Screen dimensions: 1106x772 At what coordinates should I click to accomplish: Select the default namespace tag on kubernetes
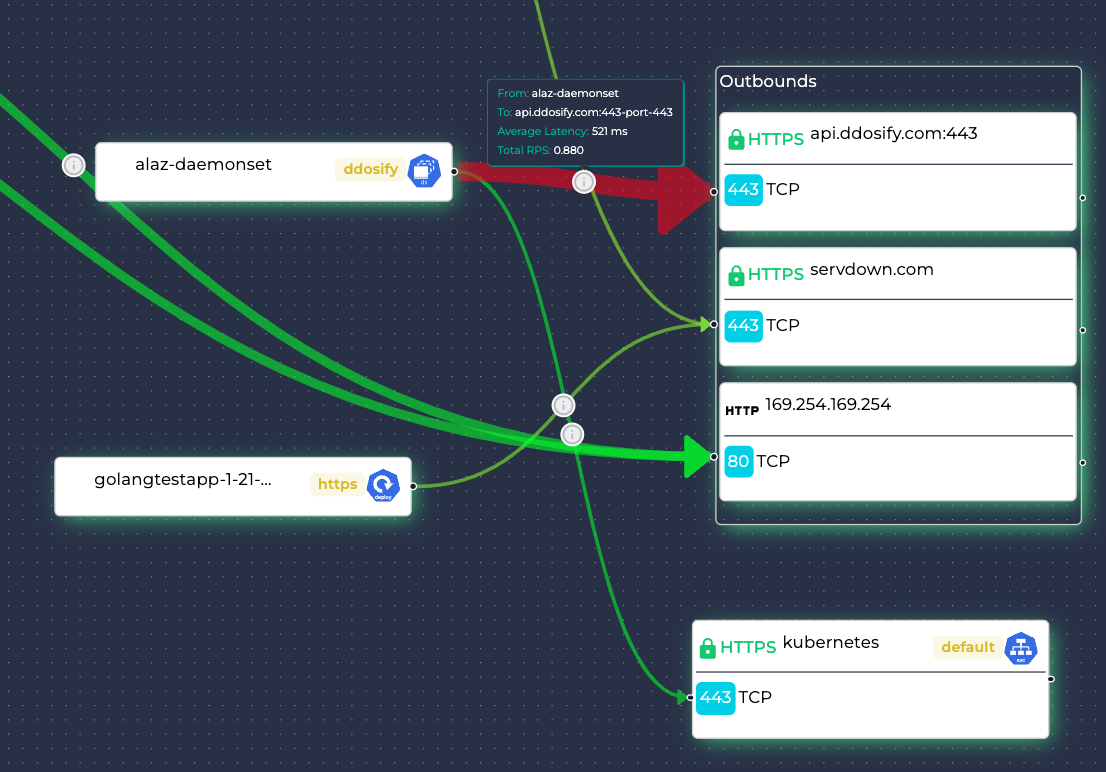click(x=968, y=647)
